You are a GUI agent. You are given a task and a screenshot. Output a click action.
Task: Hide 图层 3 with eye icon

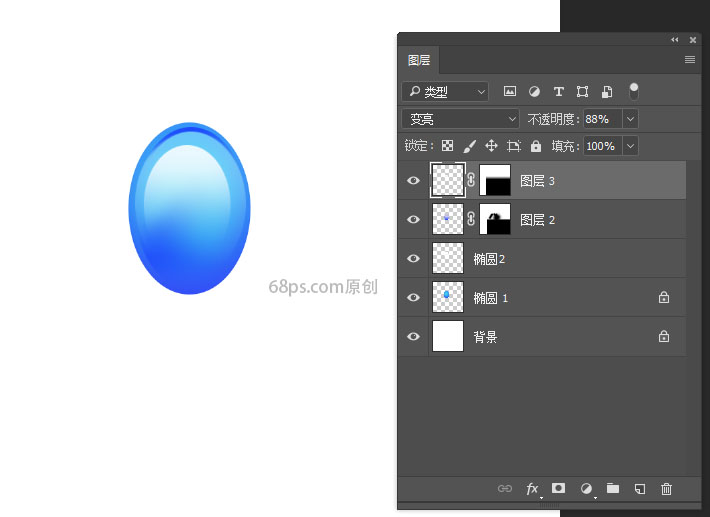[413, 181]
